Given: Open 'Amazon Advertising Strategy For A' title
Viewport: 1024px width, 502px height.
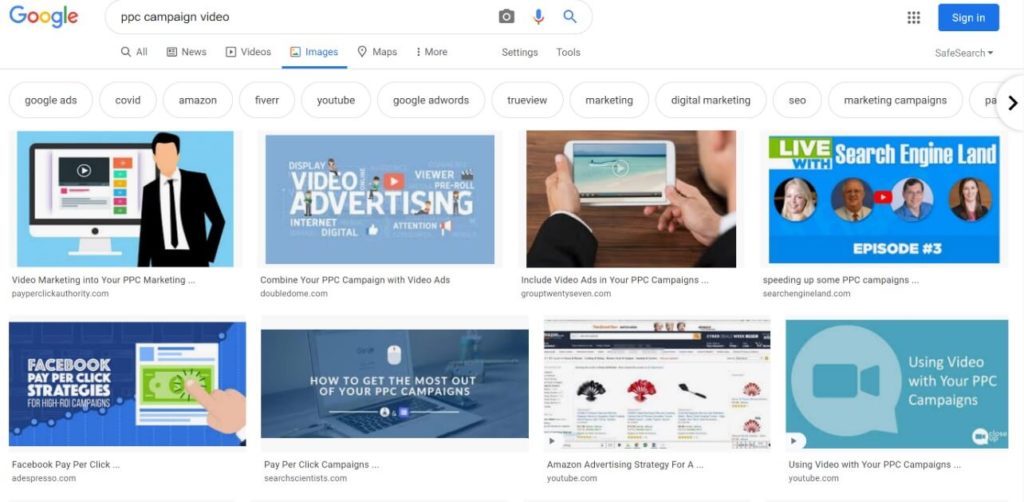Looking at the screenshot, I should click(x=625, y=465).
